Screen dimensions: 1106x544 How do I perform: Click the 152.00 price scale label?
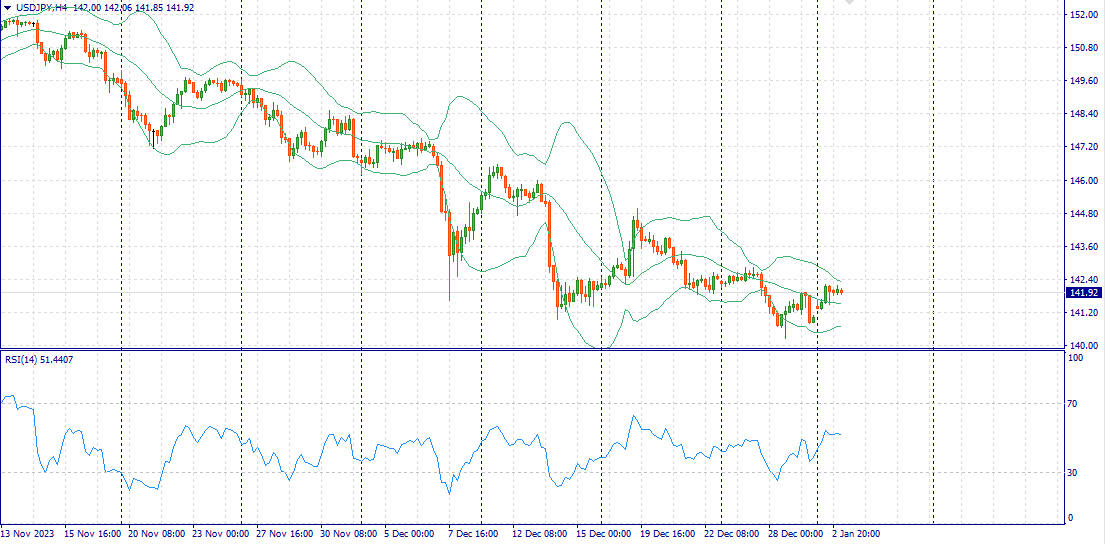pyautogui.click(x=1083, y=15)
